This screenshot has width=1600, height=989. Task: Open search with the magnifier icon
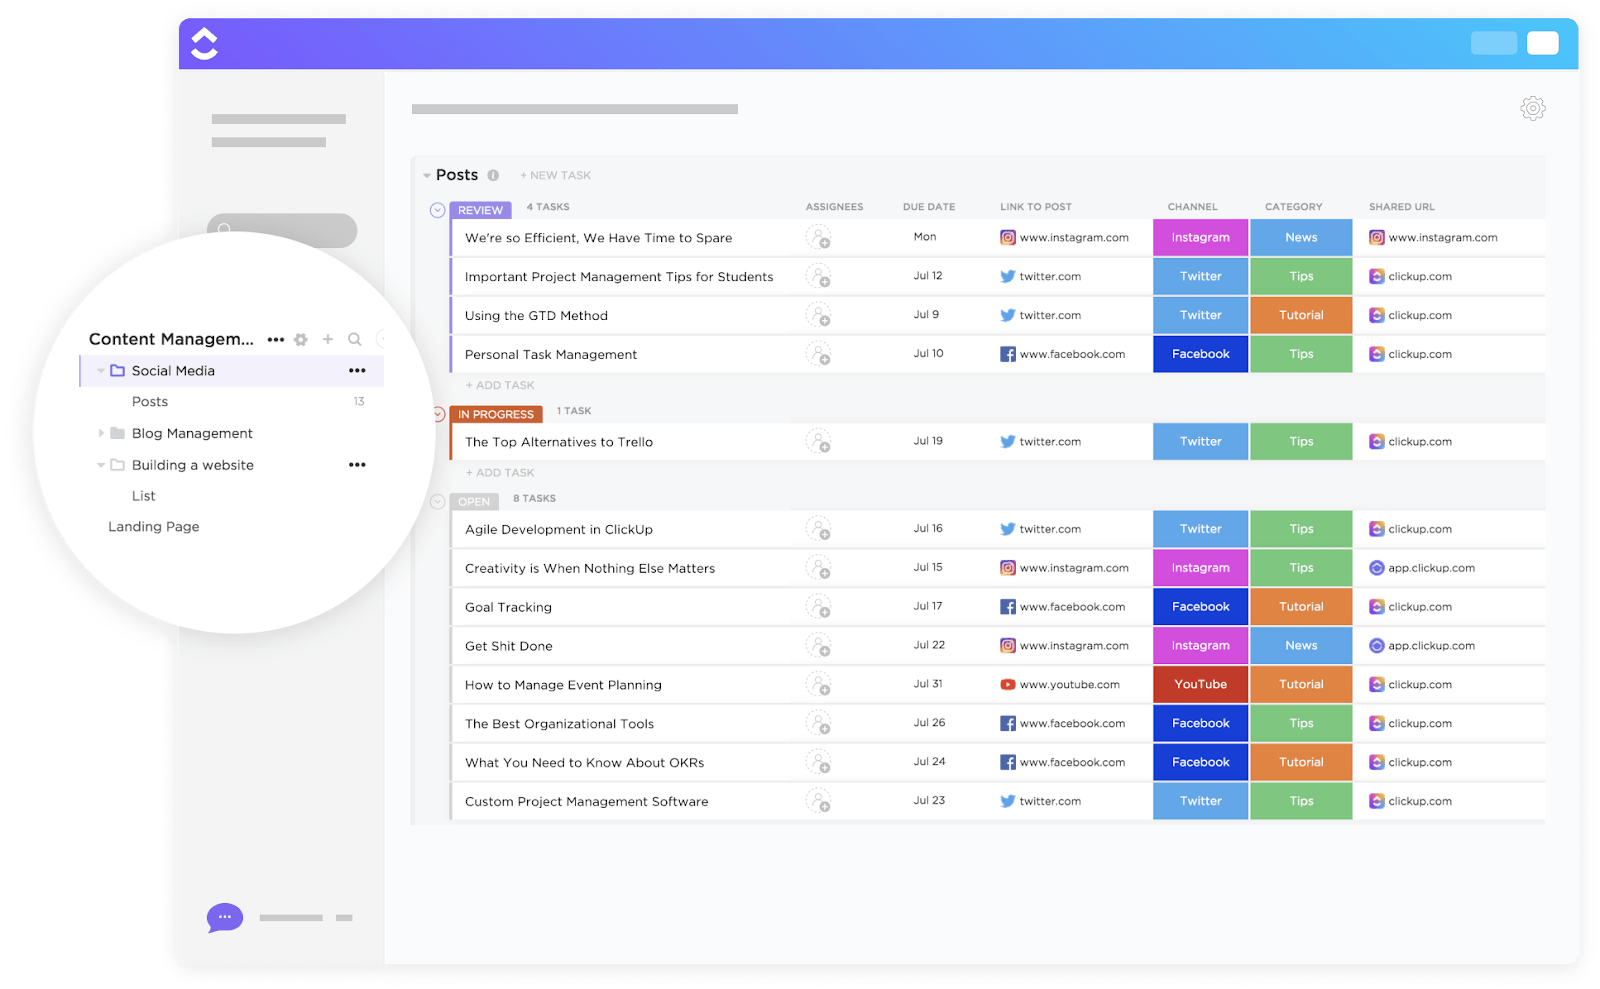(x=355, y=339)
